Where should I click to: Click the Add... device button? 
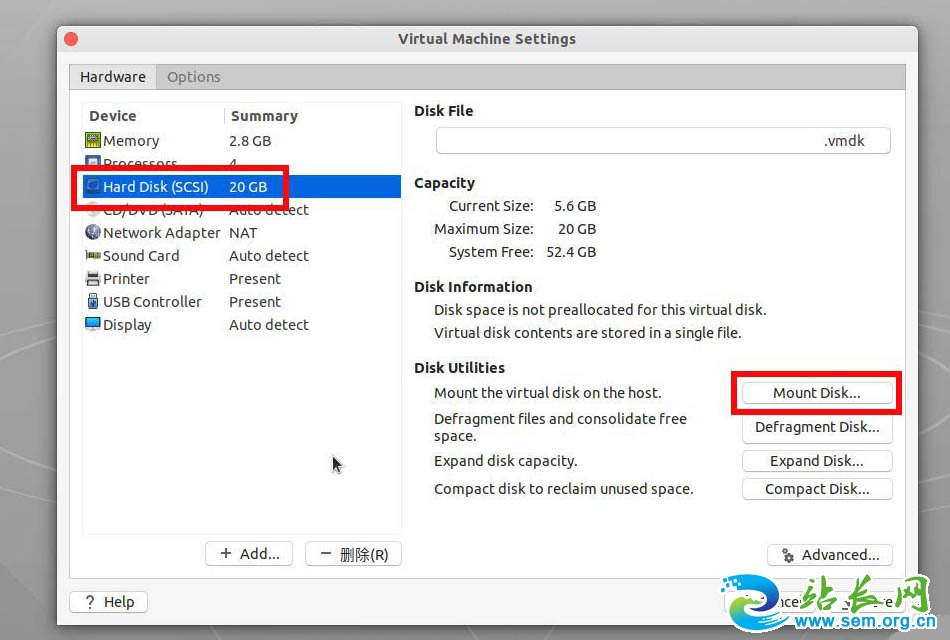pyautogui.click(x=249, y=554)
